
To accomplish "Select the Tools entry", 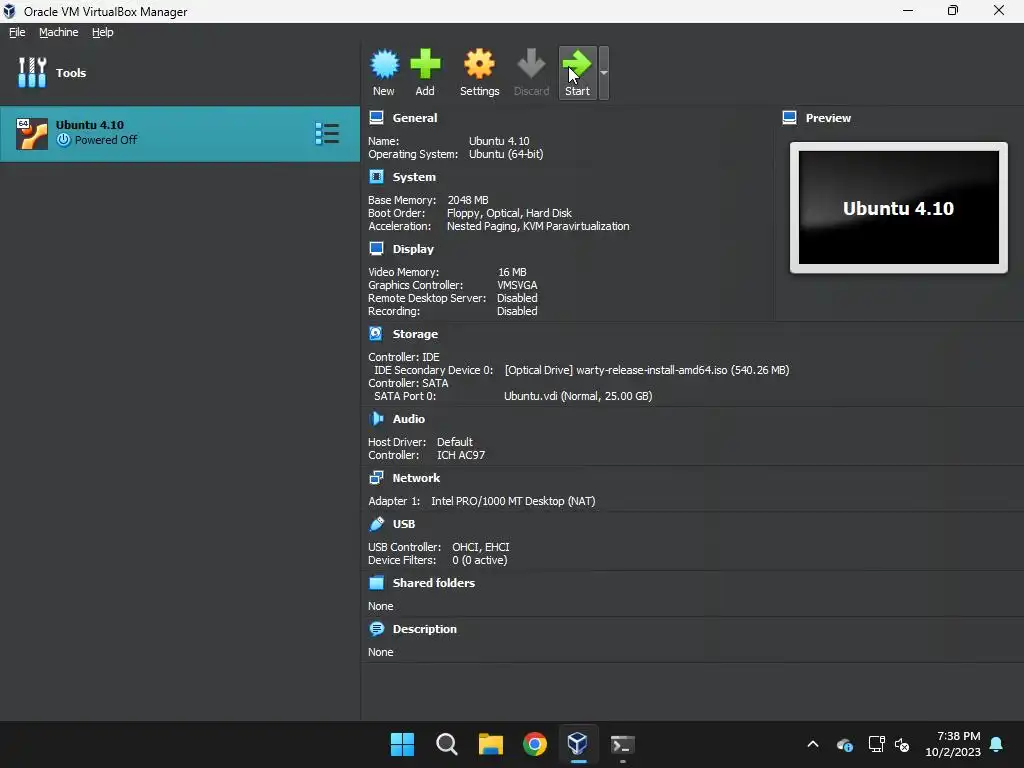I will [x=180, y=72].
